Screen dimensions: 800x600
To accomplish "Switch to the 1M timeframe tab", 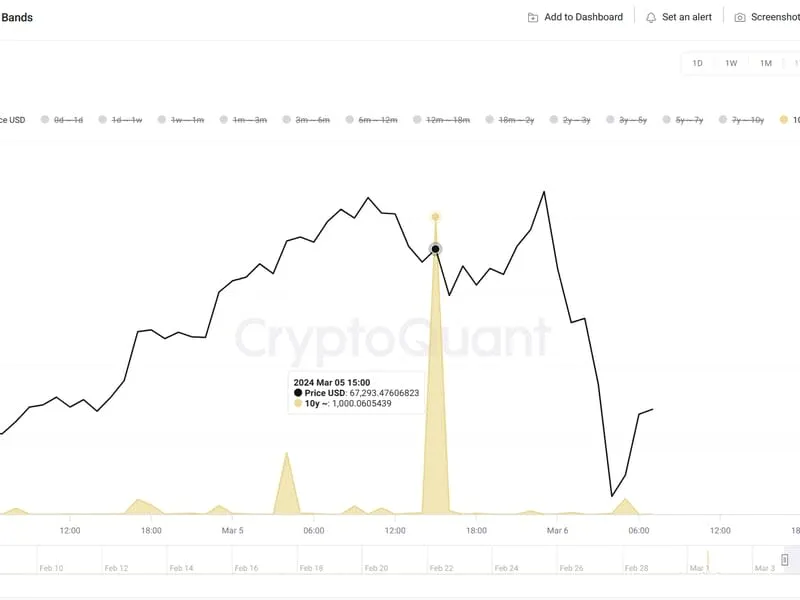I will click(x=764, y=63).
